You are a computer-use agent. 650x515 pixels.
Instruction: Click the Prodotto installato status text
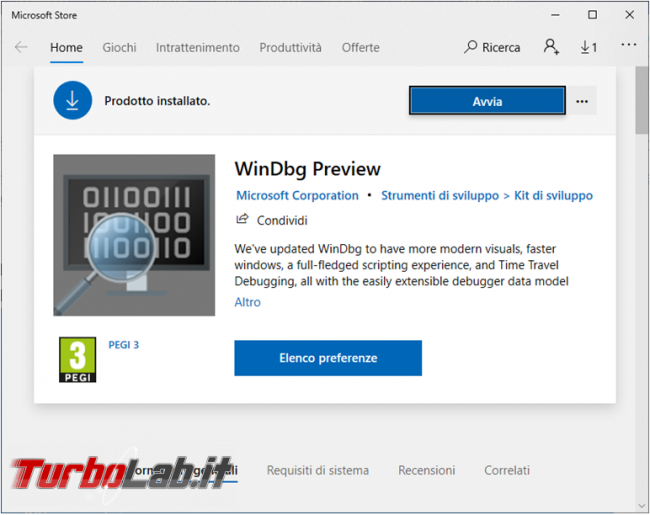coord(157,101)
